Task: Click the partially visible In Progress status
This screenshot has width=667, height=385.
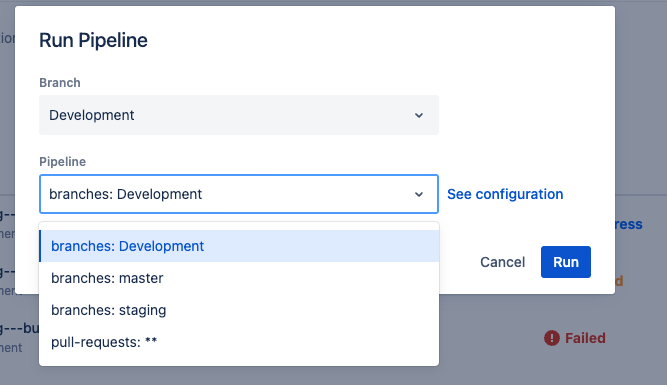Action: pos(629,224)
